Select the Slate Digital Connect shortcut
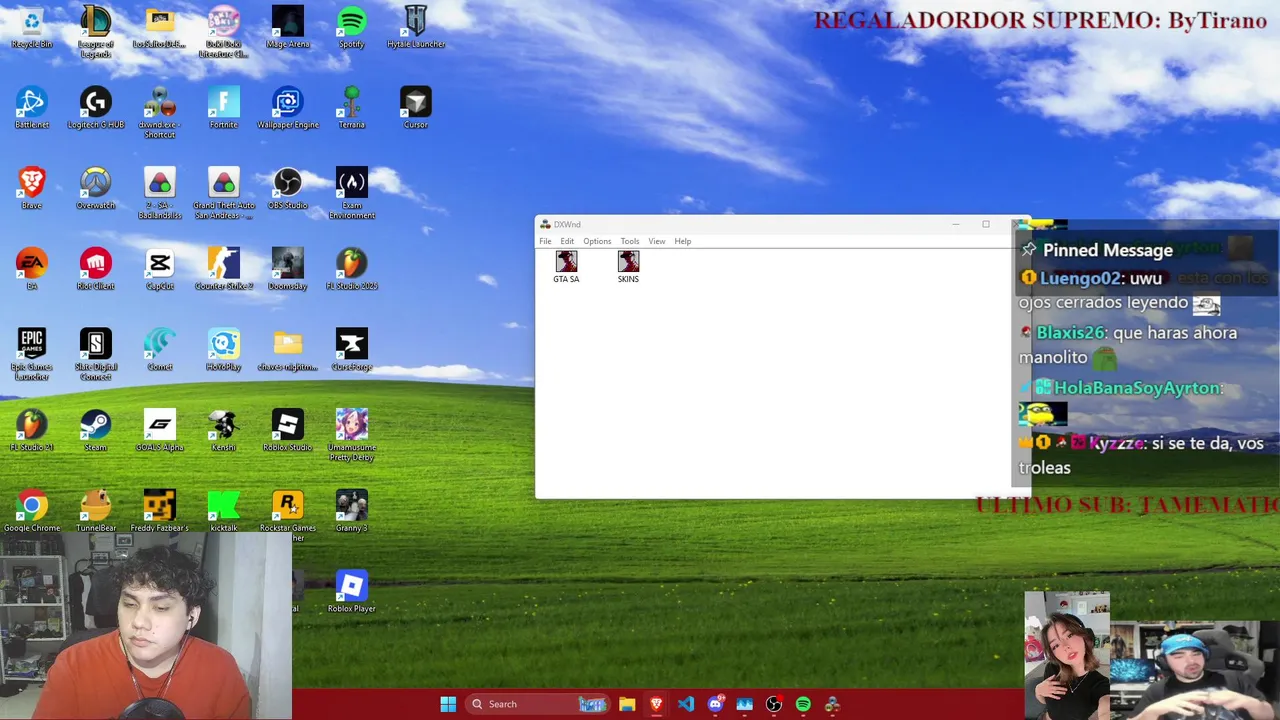 click(x=96, y=355)
